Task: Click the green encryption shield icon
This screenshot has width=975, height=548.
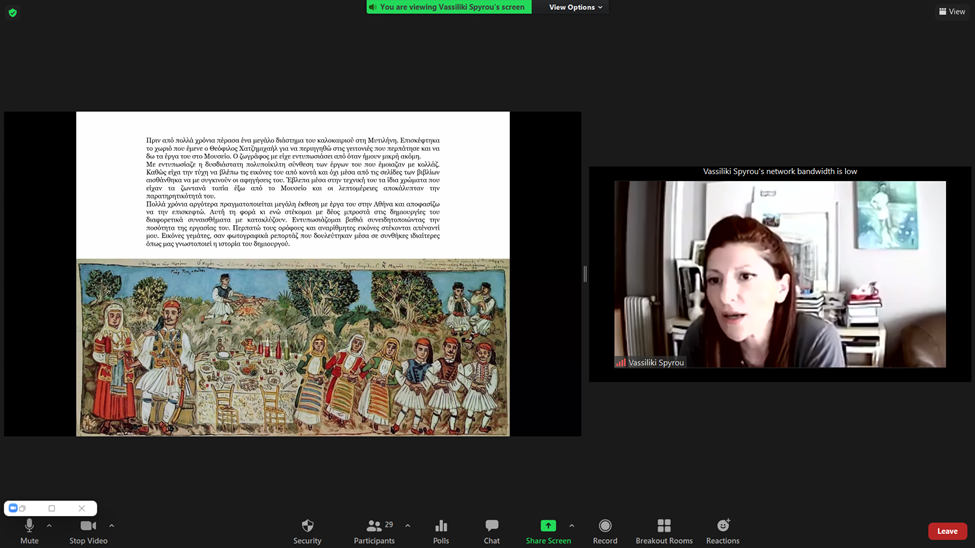Action: (x=12, y=12)
